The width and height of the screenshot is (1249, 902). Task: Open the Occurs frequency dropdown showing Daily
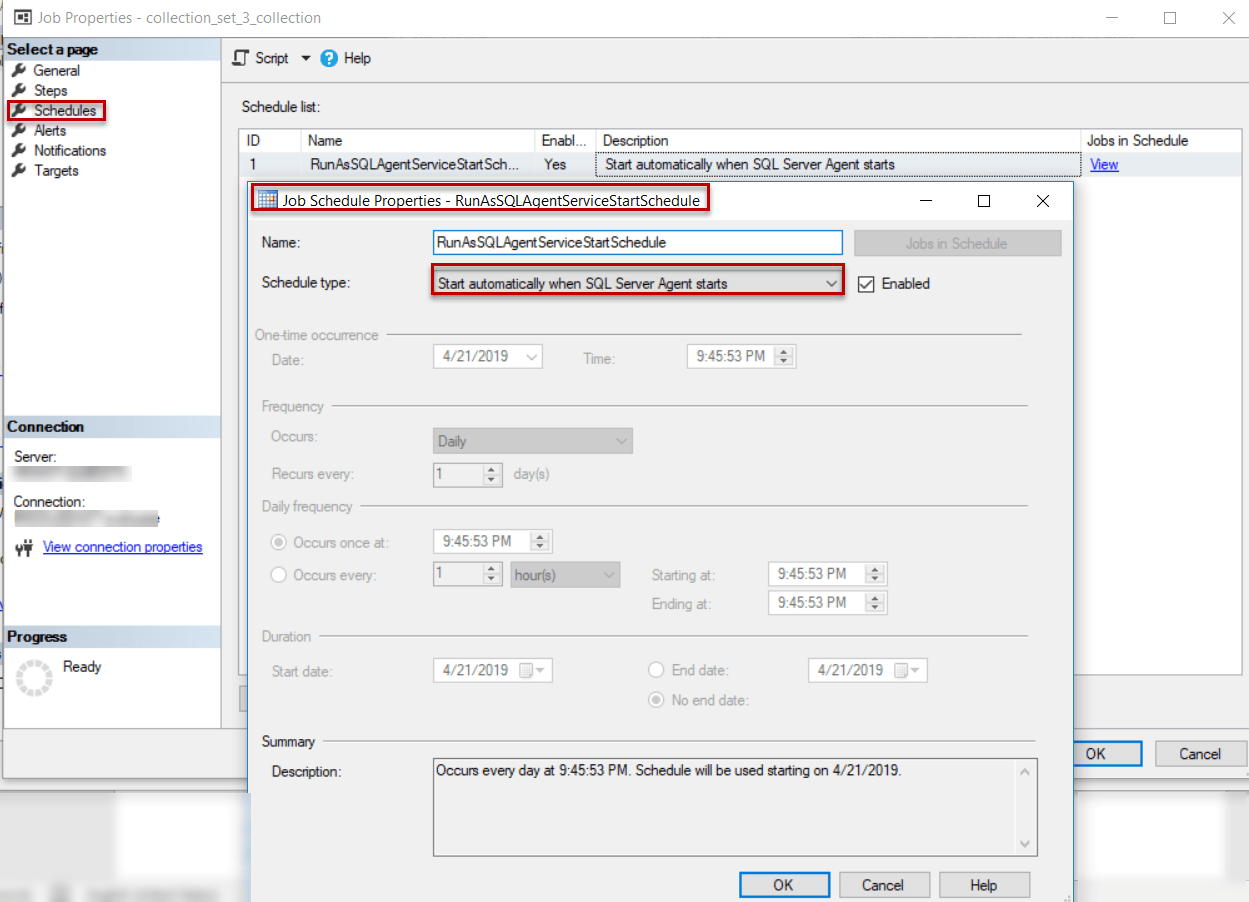(620, 440)
